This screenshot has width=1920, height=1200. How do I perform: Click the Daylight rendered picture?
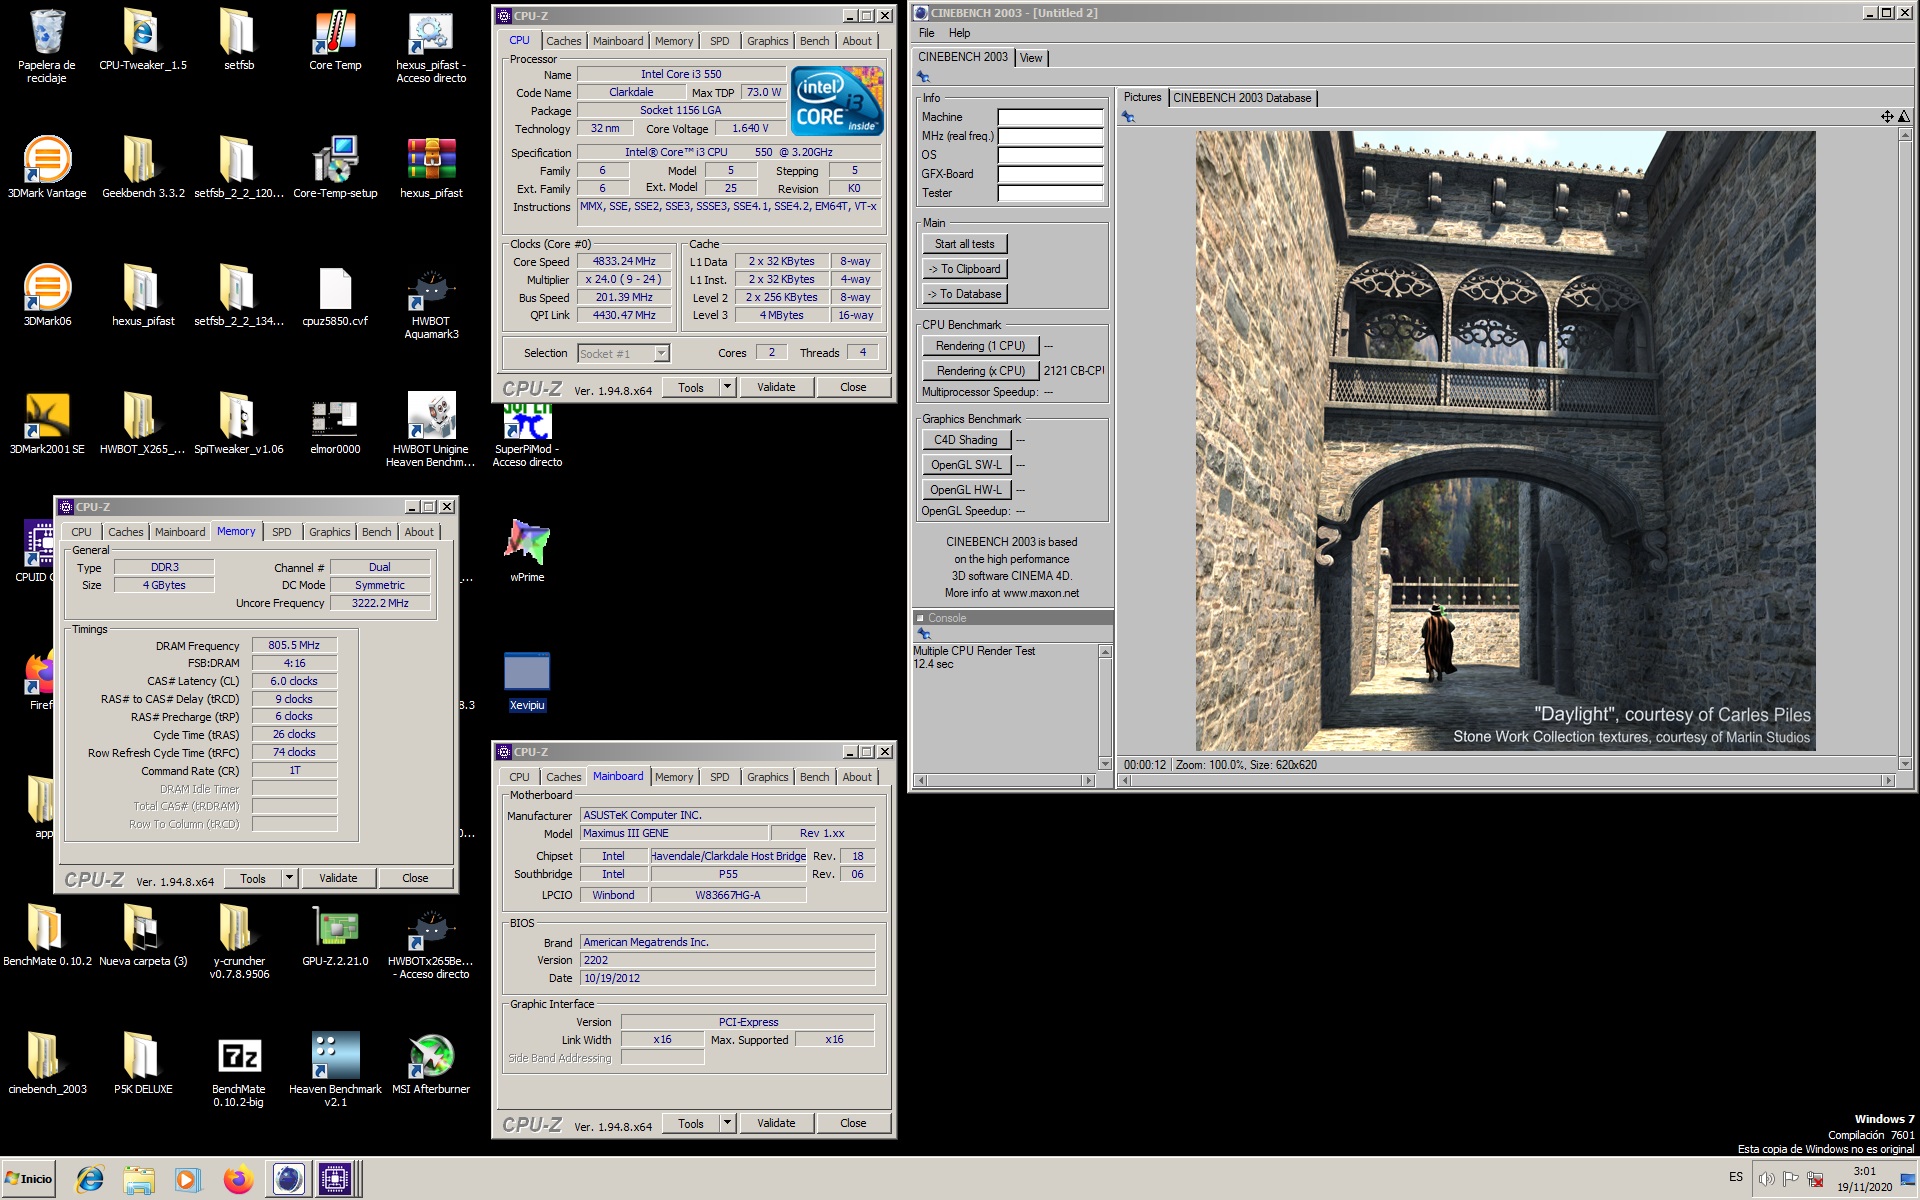1505,441
